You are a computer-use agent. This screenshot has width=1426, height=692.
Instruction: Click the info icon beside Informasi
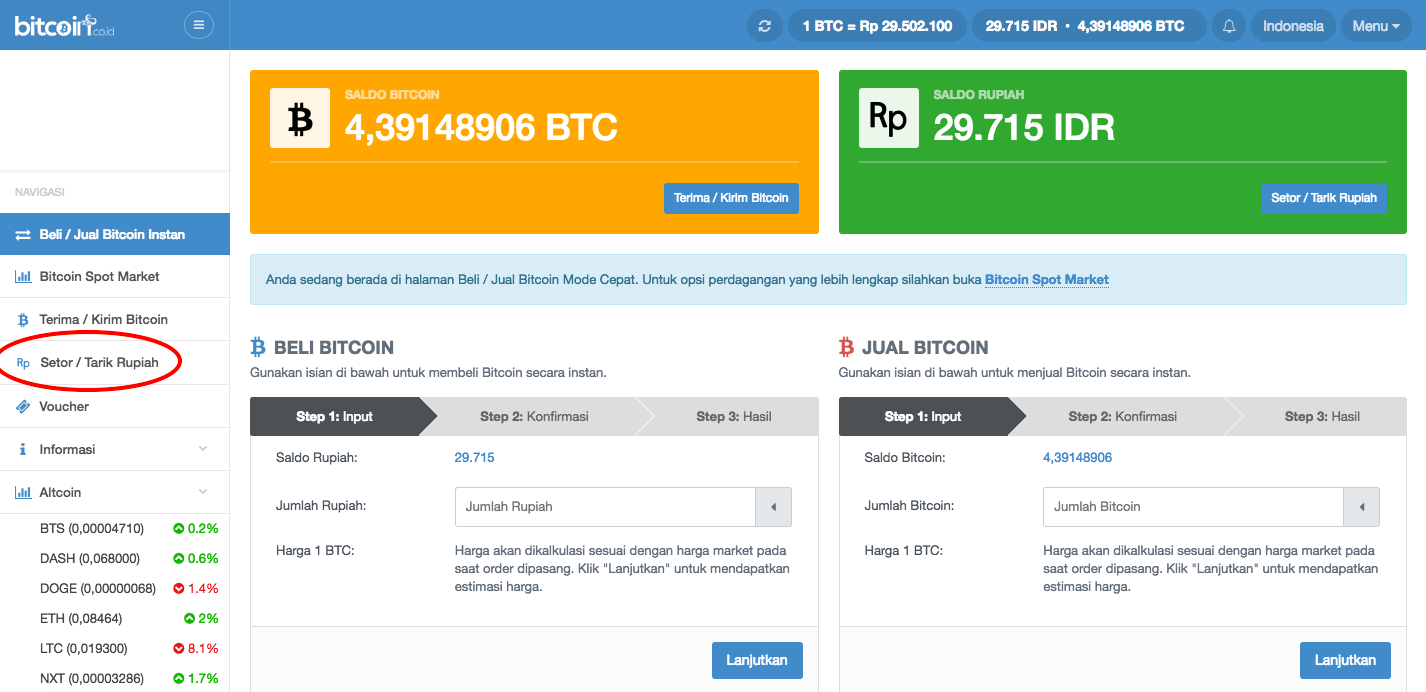[23, 450]
